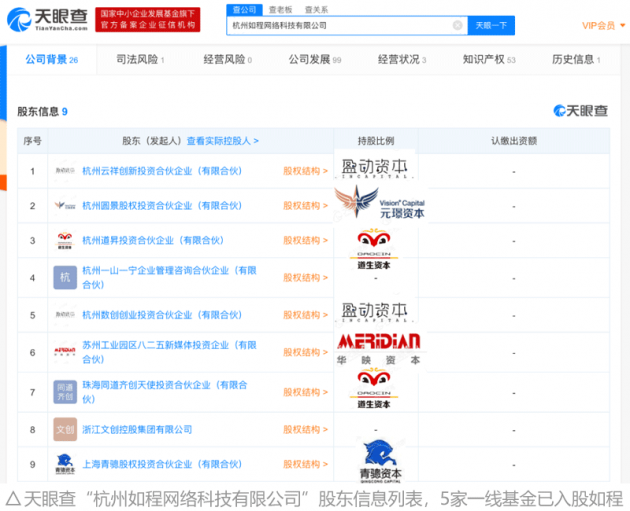Open the 知识产权 tab
This screenshot has width=630, height=511.
[488, 60]
